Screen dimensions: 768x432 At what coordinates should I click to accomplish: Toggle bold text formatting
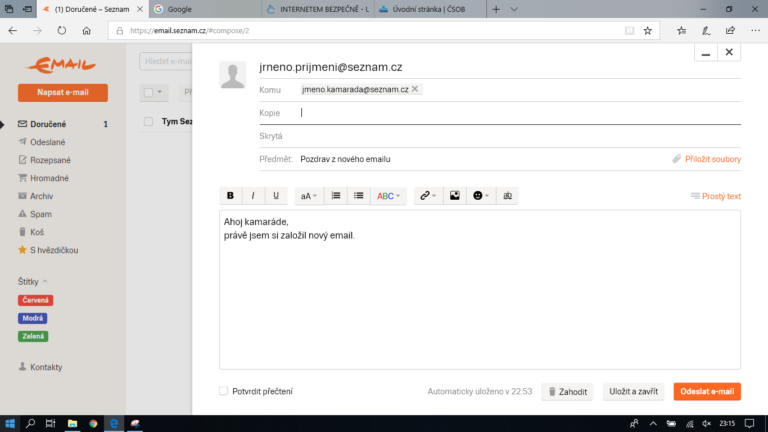pos(230,196)
